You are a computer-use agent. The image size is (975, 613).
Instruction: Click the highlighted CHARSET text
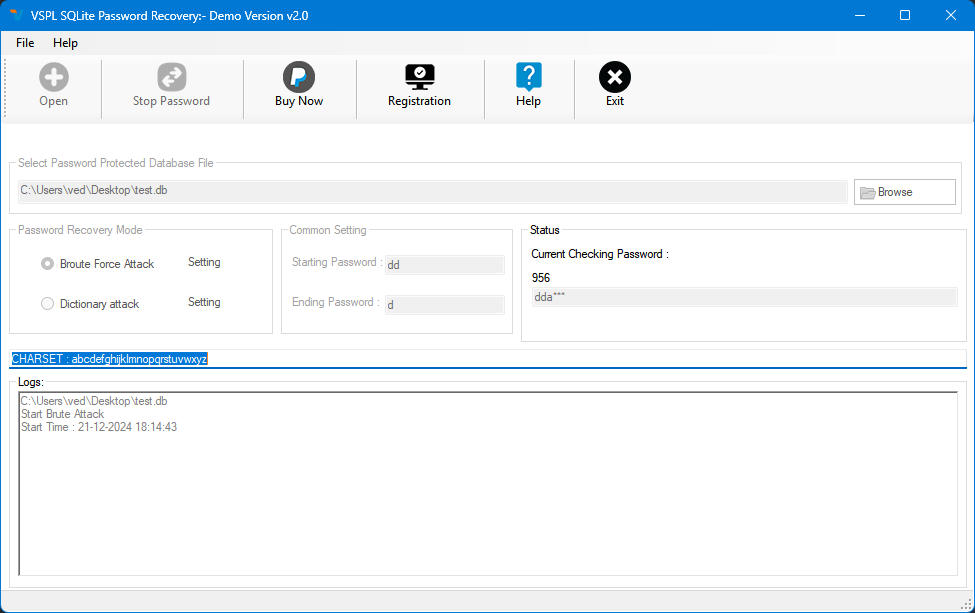click(109, 359)
